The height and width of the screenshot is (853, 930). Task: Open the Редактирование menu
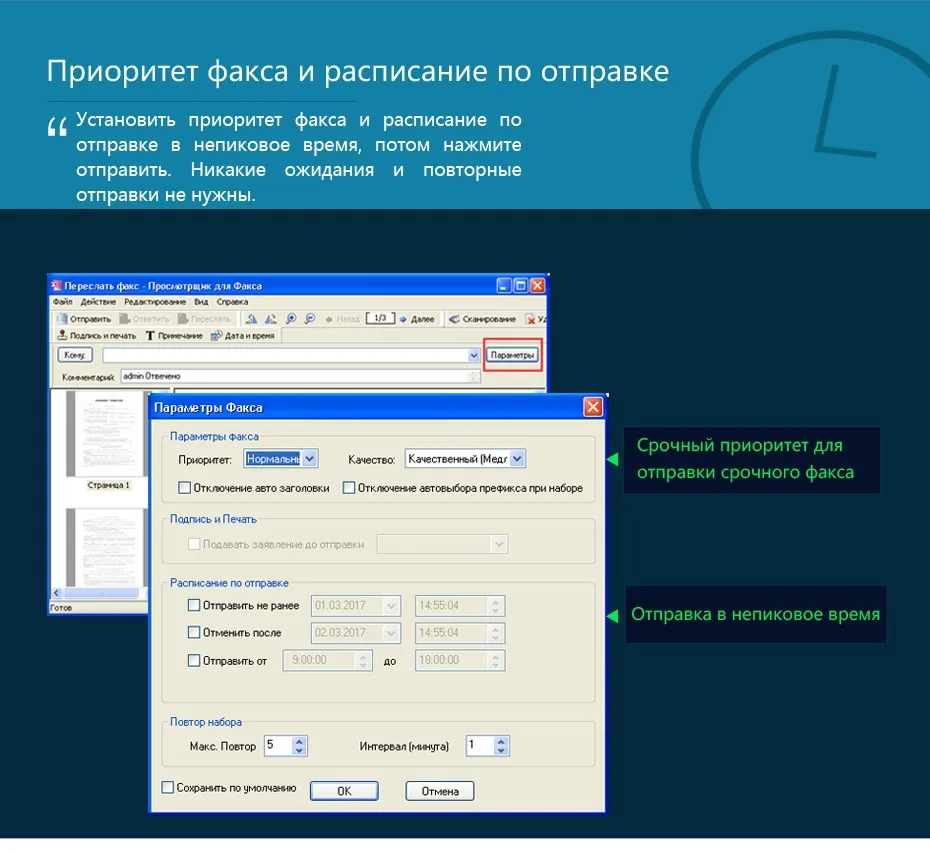(x=155, y=302)
